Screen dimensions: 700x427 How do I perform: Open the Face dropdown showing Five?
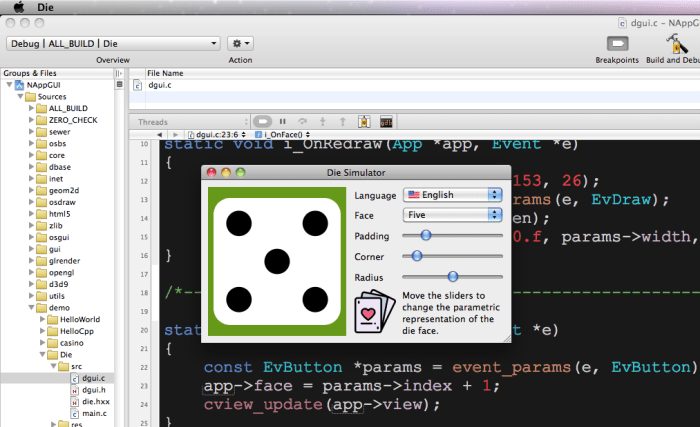pyautogui.click(x=451, y=215)
